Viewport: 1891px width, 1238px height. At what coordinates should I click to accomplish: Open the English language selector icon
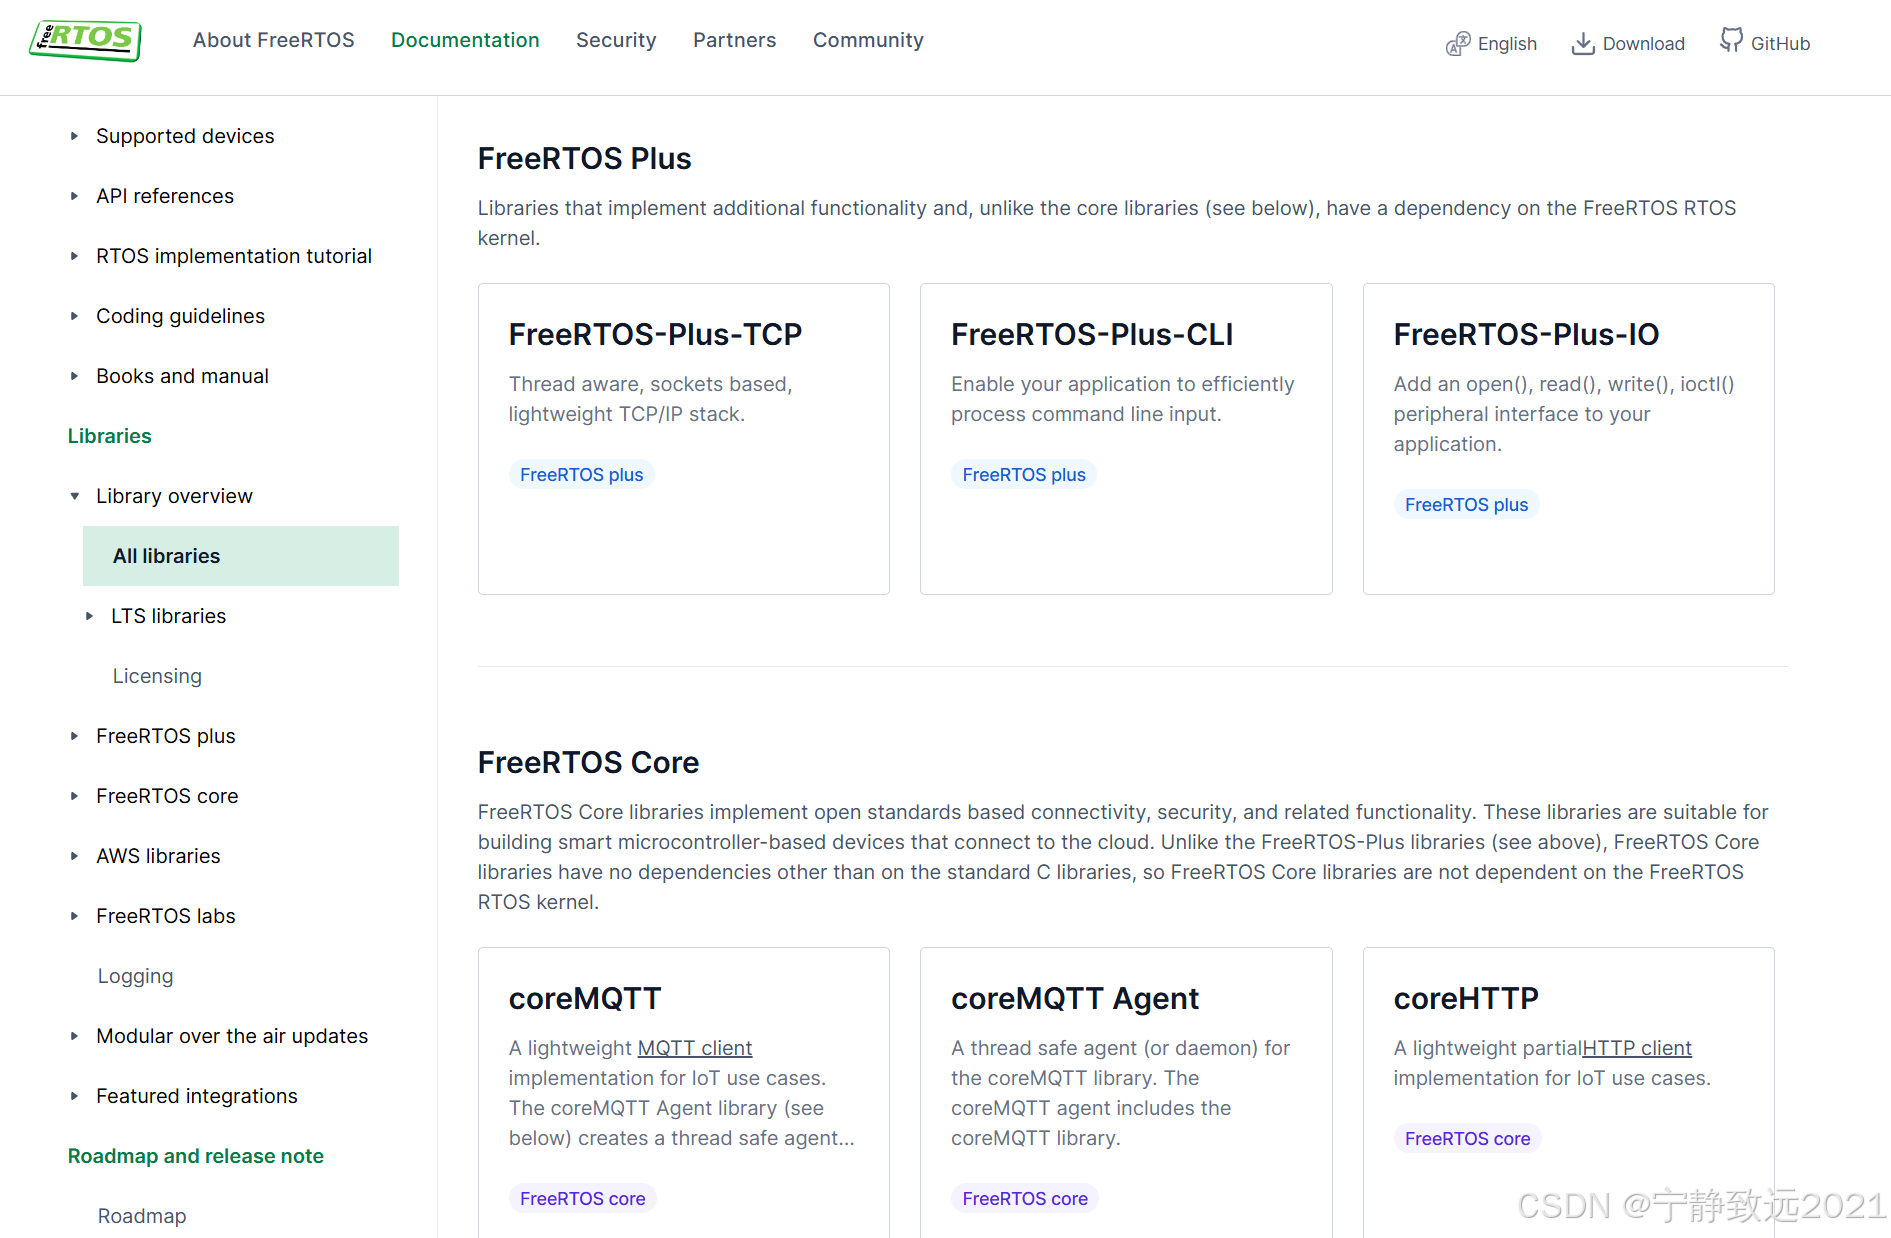point(1458,44)
